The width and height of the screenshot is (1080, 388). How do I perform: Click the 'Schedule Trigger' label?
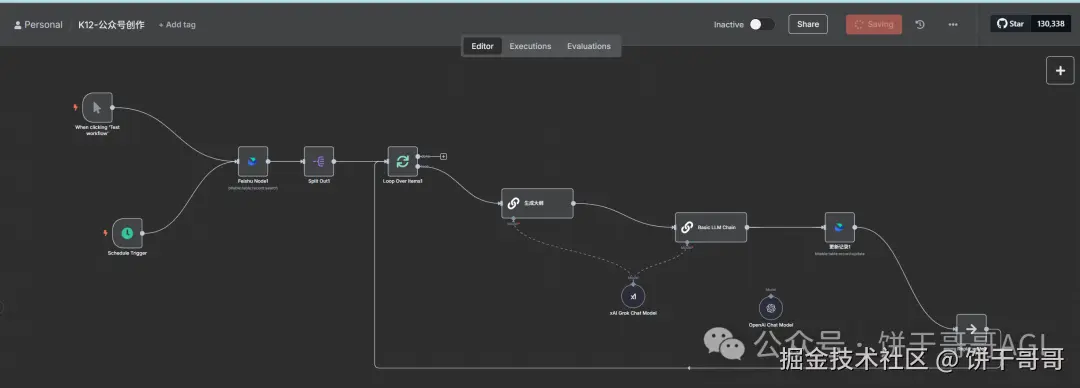[127, 253]
